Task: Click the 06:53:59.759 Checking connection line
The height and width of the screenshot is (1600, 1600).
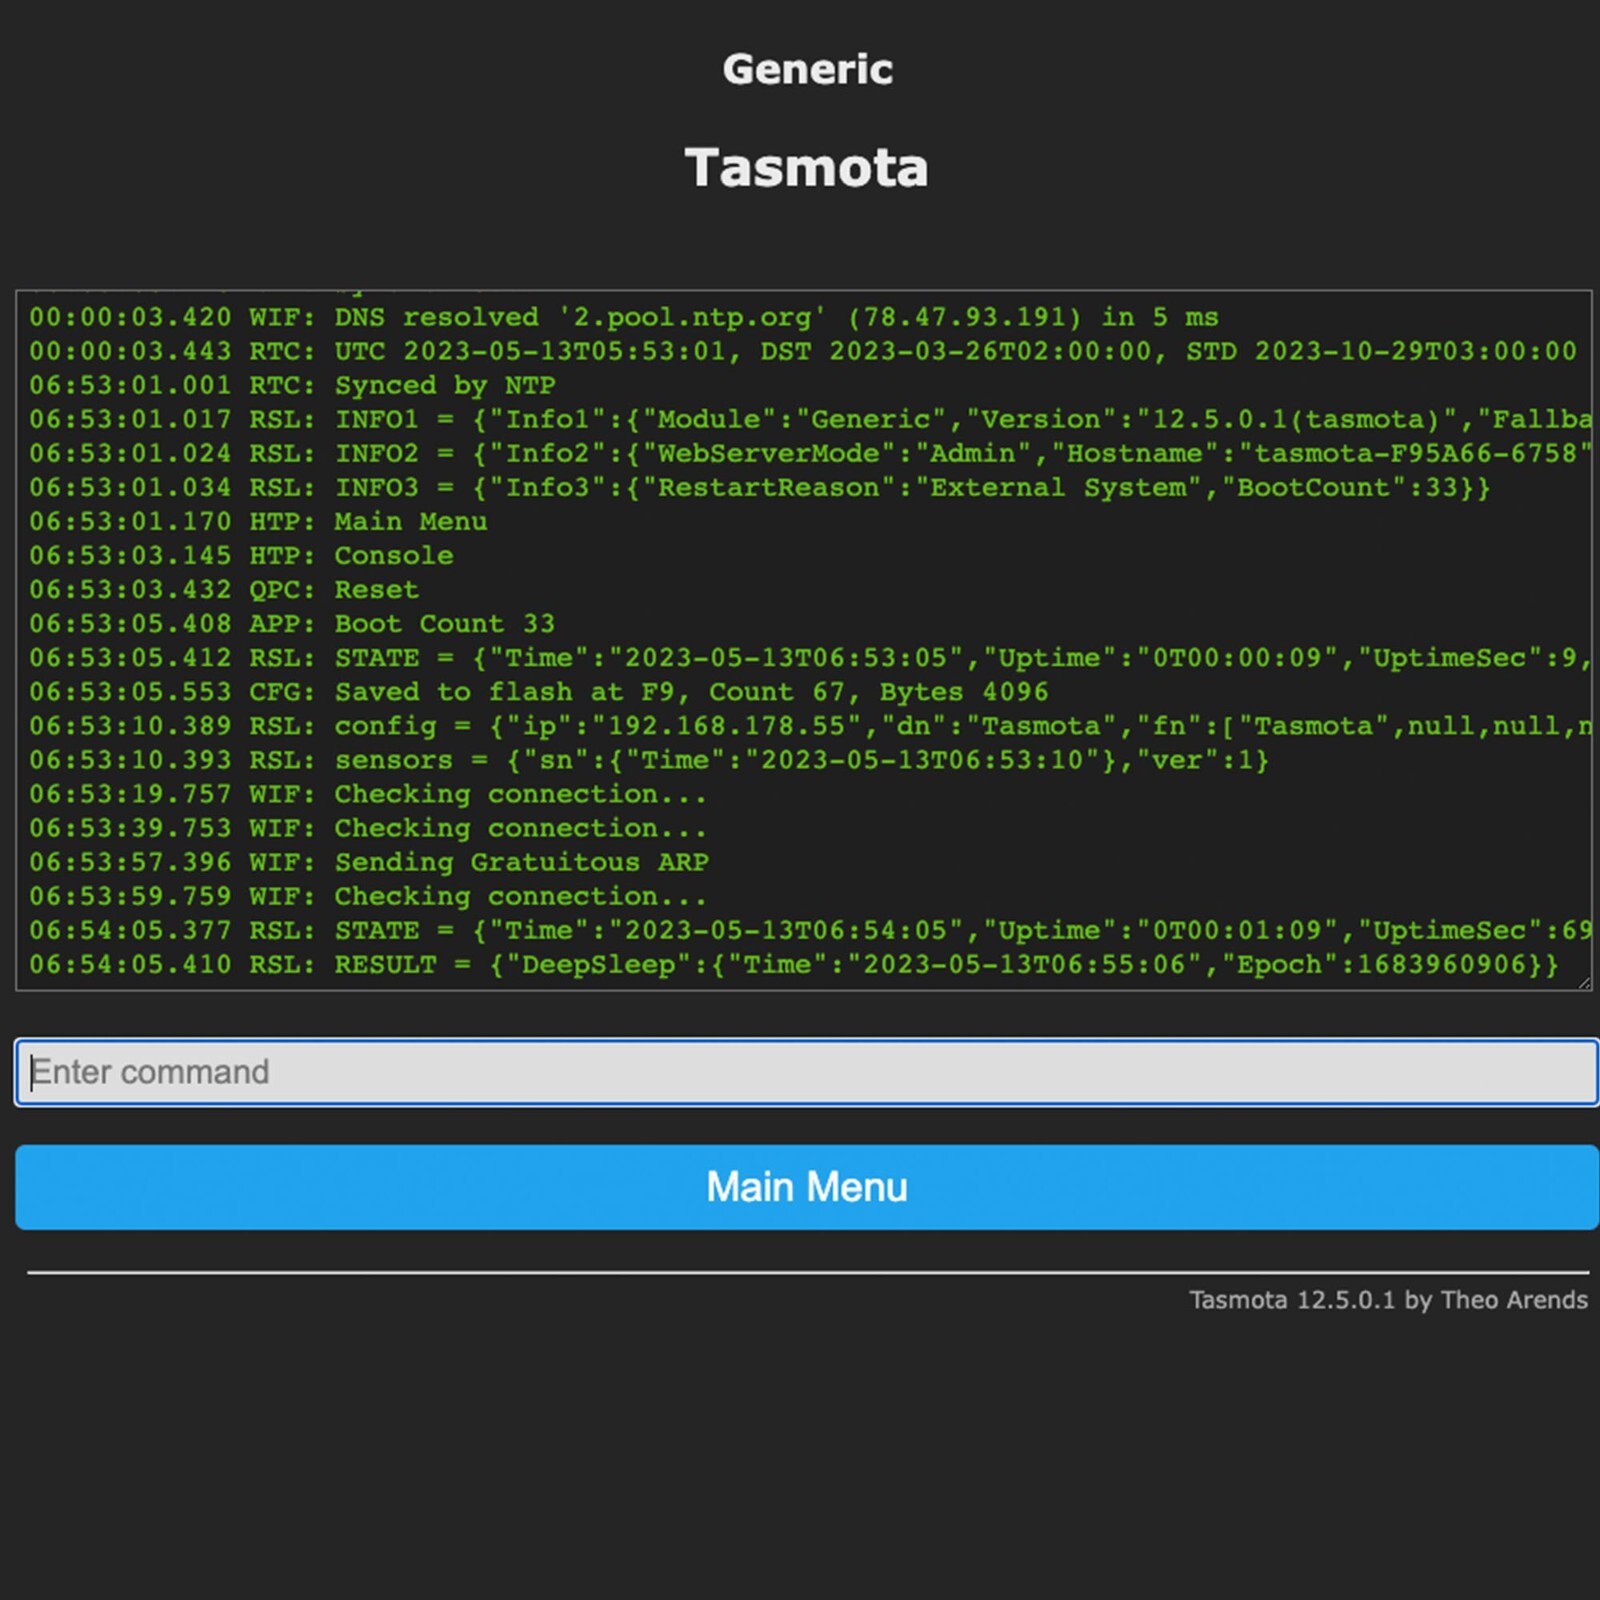Action: pyautogui.click(x=368, y=895)
